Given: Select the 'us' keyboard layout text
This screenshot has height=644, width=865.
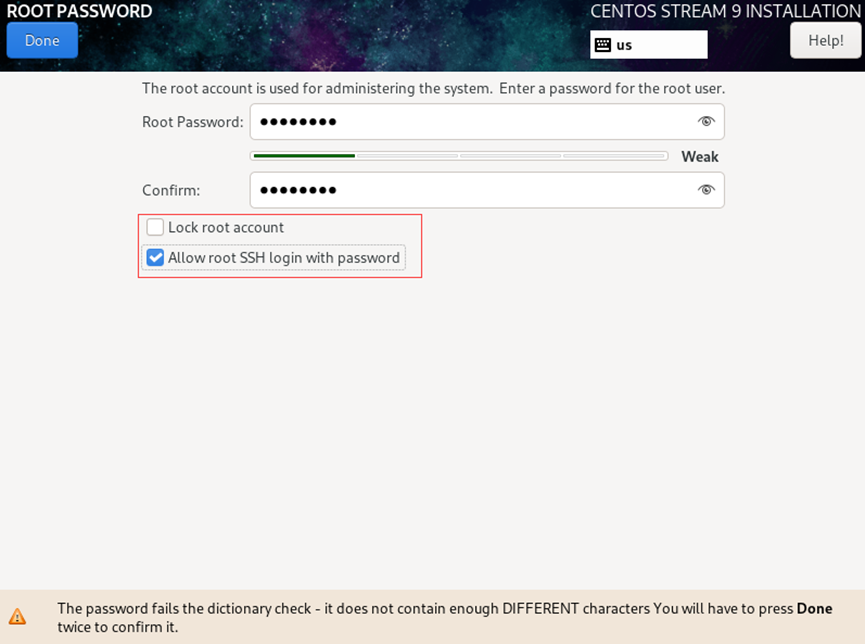Looking at the screenshot, I should pyautogui.click(x=624, y=45).
